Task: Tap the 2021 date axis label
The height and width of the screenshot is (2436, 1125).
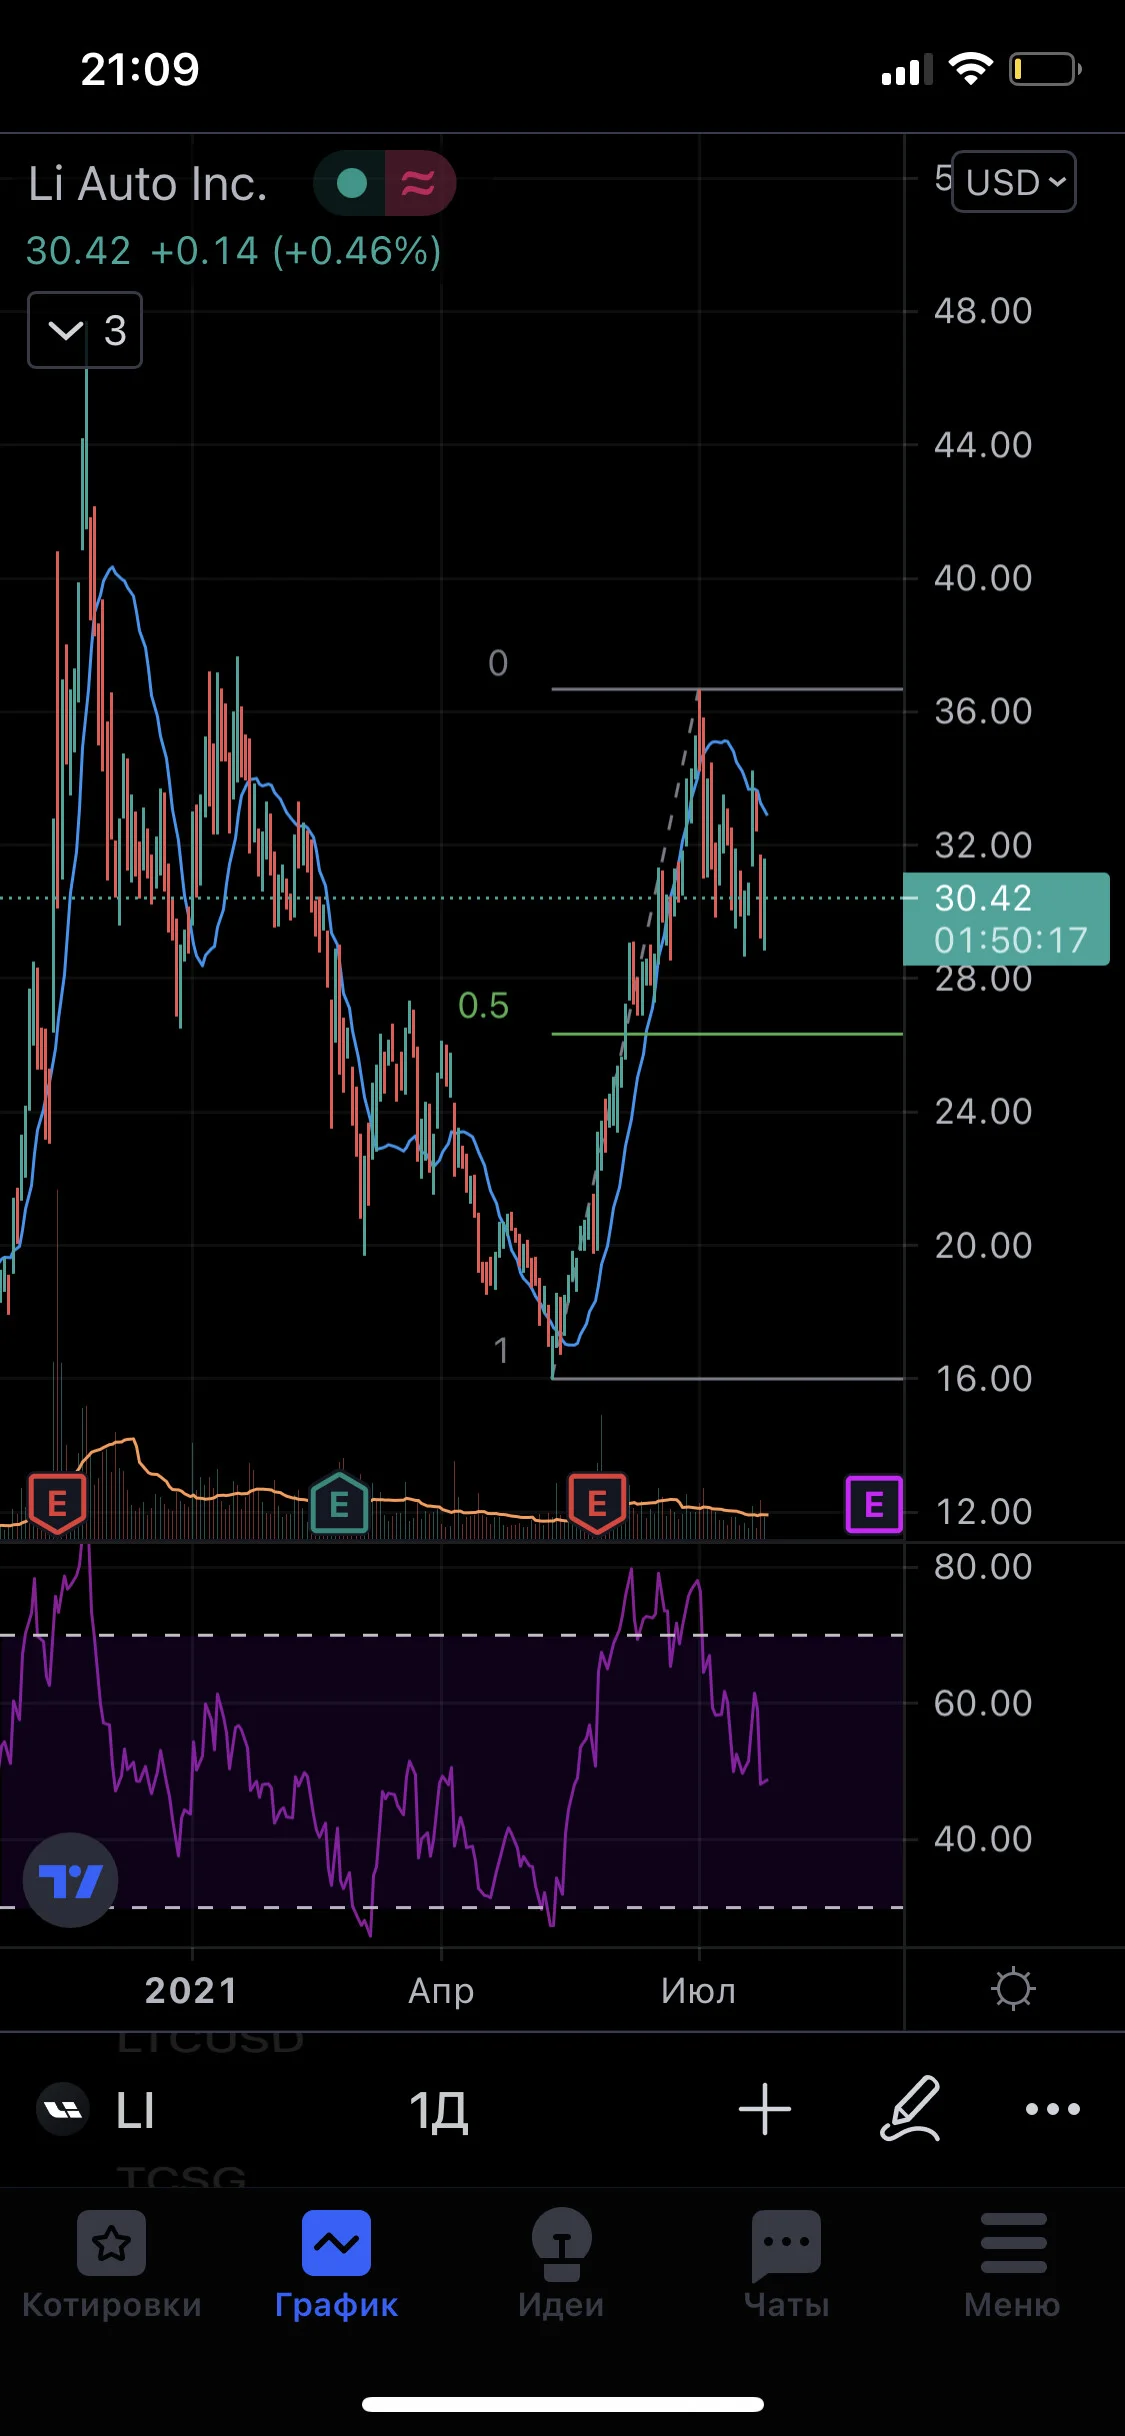Action: [191, 1990]
